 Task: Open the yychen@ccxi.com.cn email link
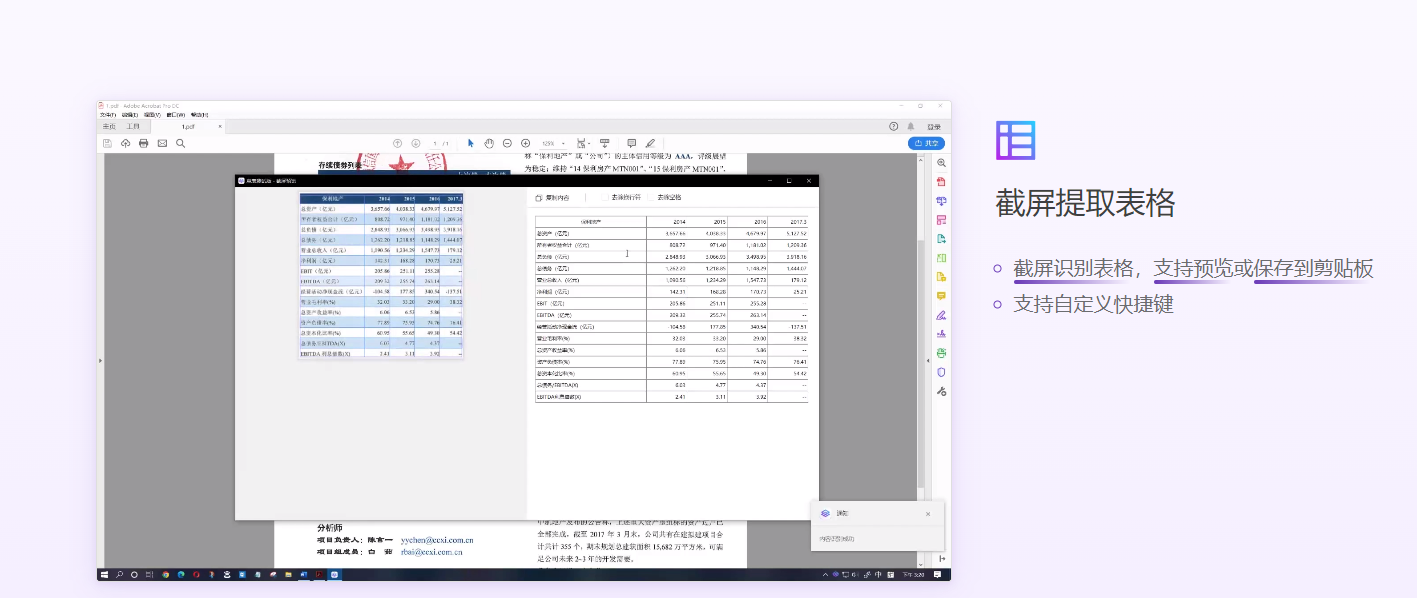[437, 540]
